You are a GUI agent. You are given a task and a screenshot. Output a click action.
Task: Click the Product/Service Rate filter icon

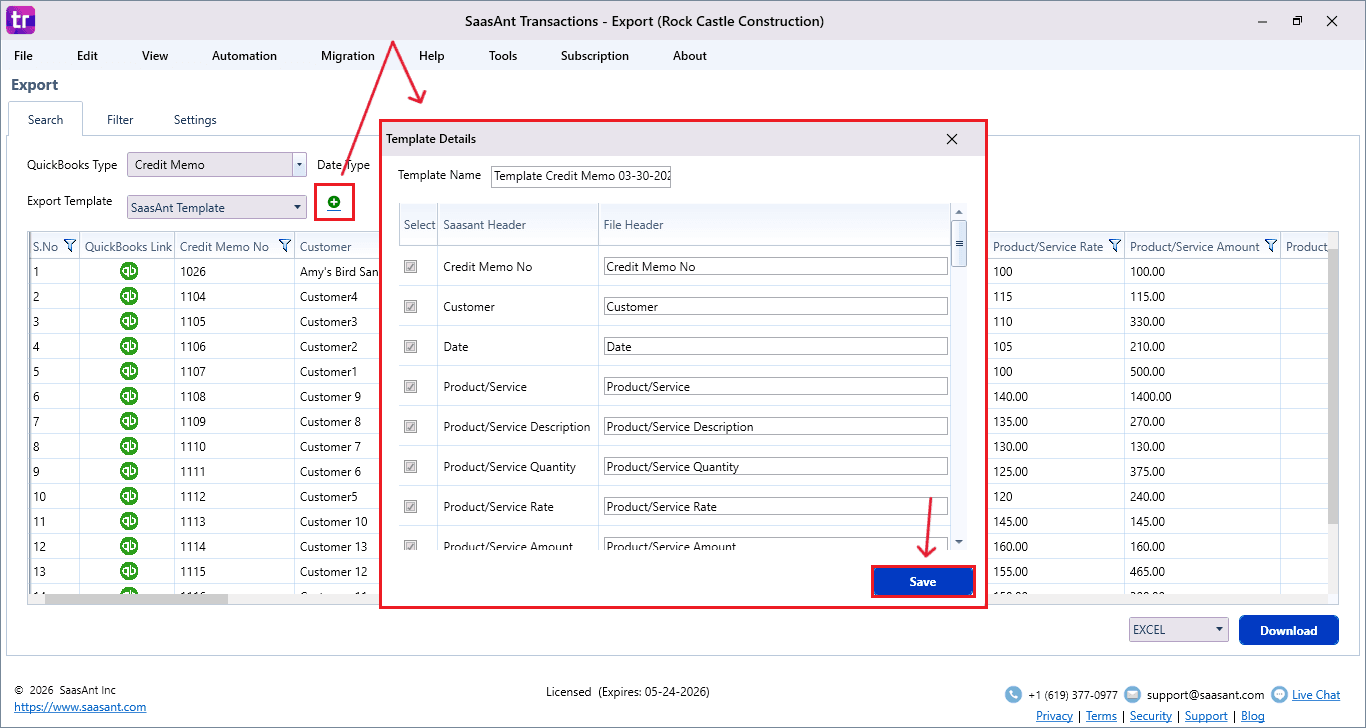click(1114, 246)
